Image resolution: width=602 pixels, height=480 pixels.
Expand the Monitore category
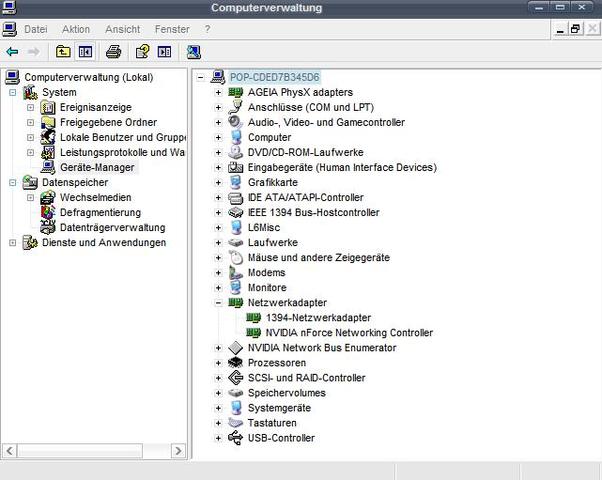pos(218,288)
